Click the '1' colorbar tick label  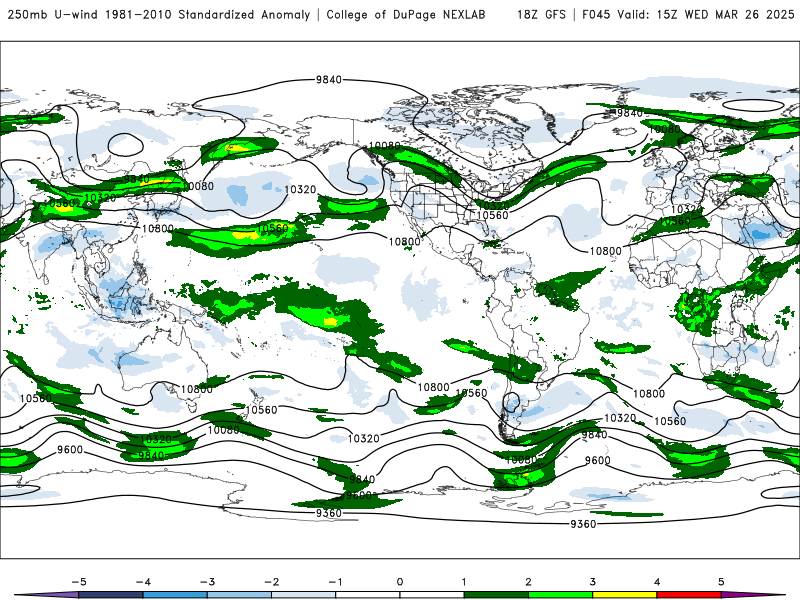464,582
